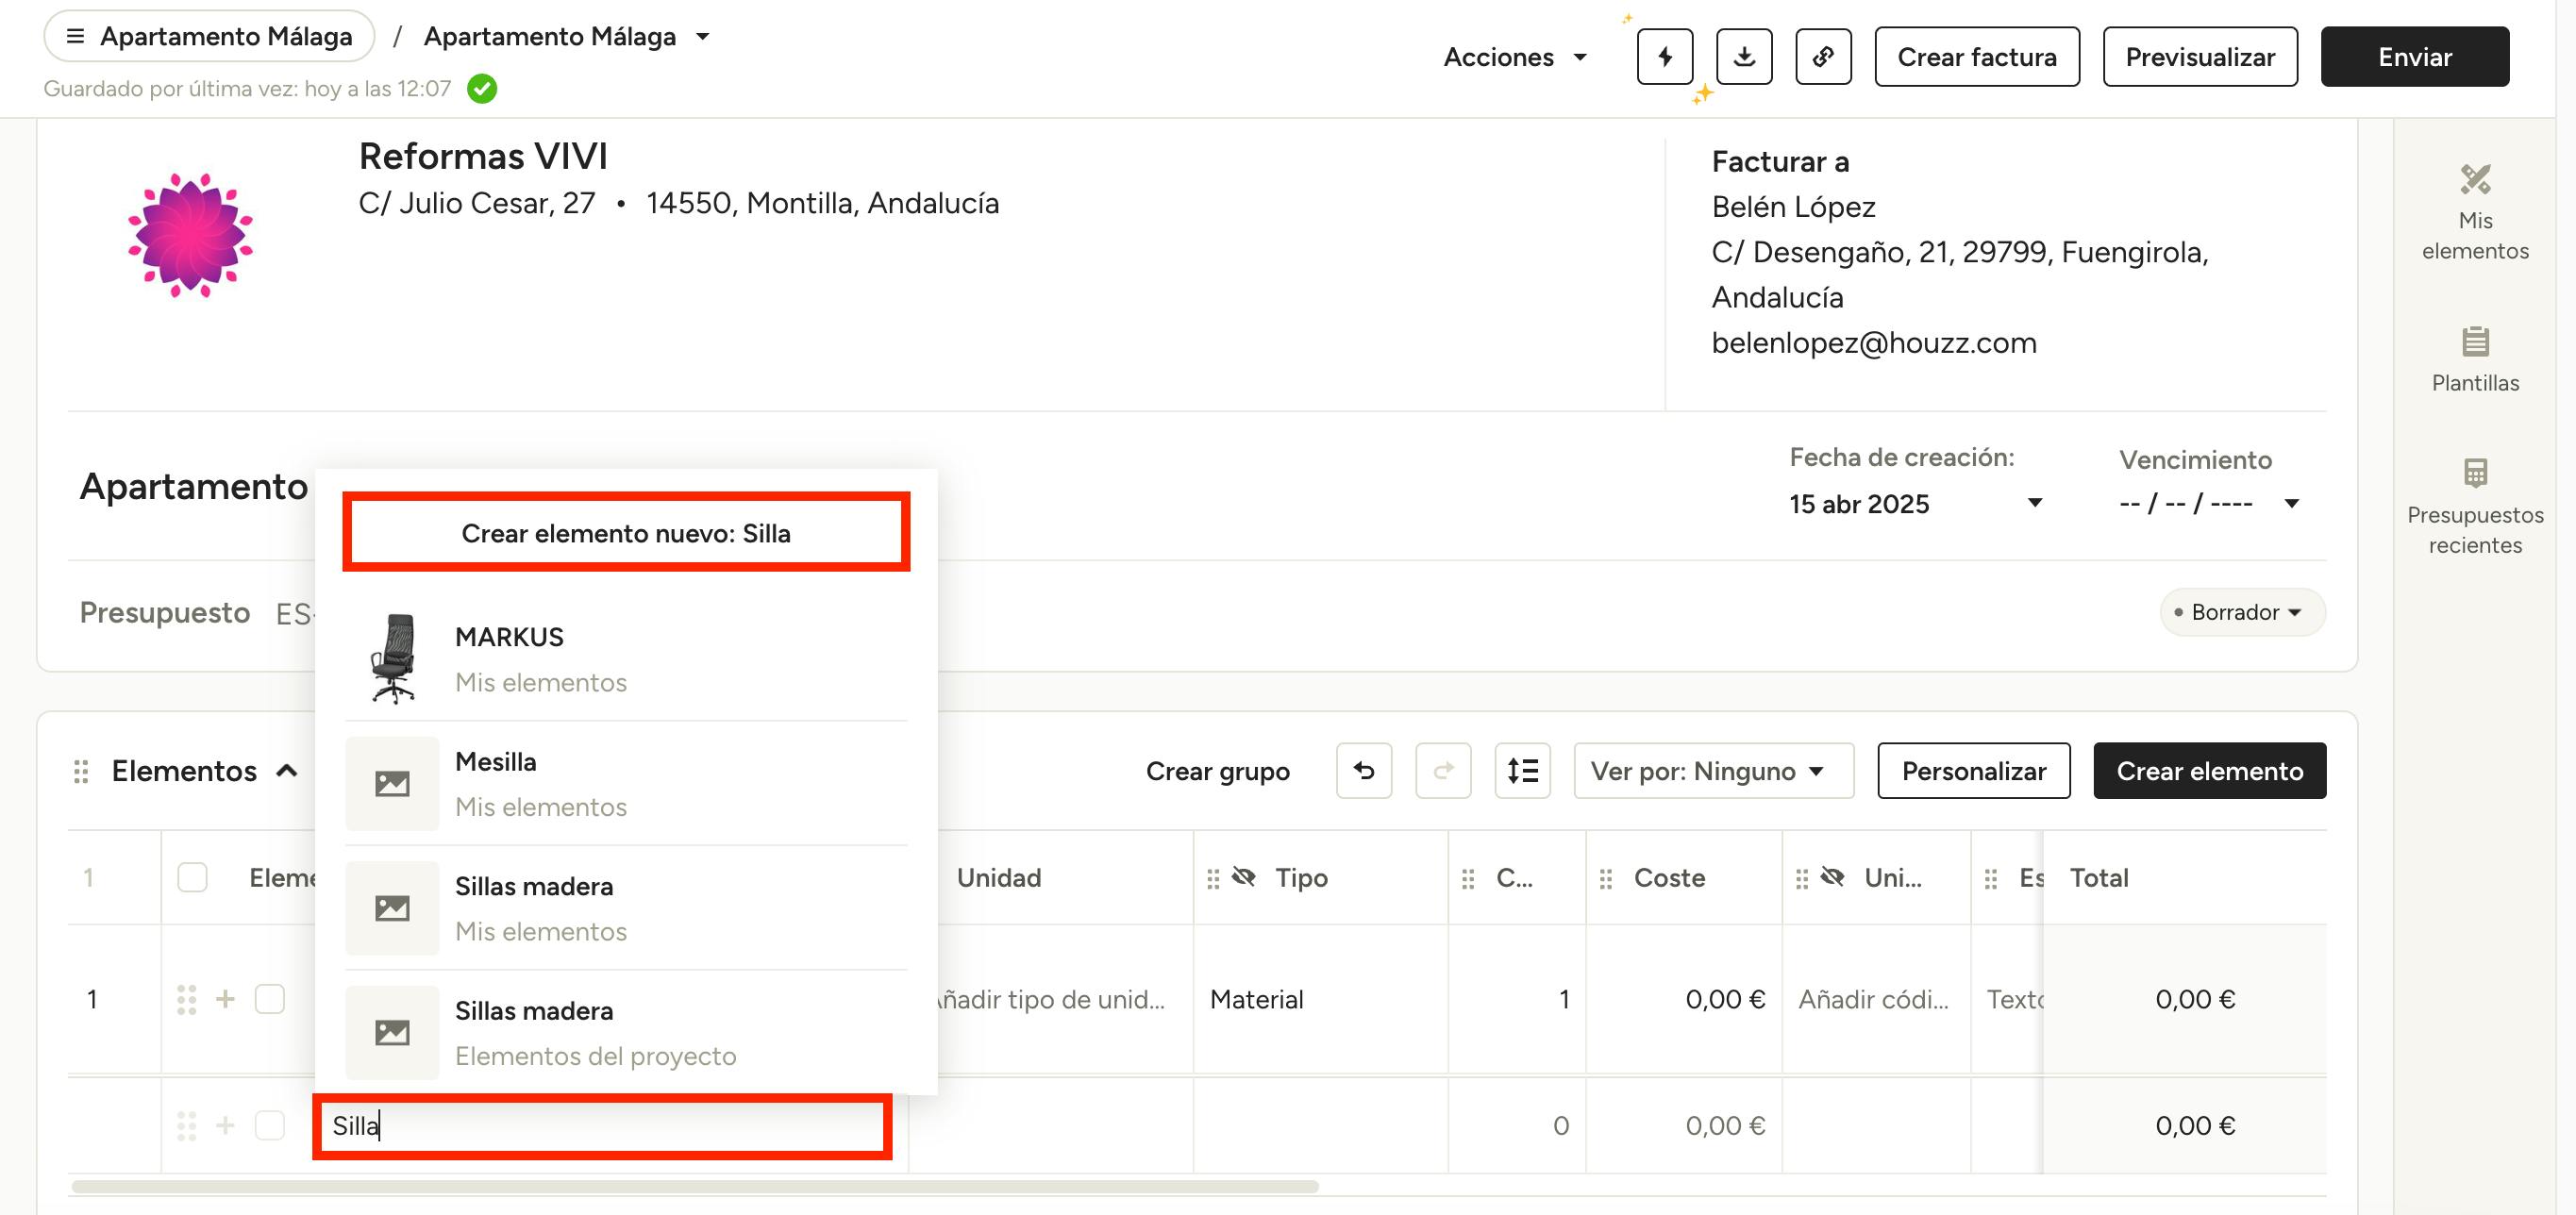Click the lightning bolt quick actions icon
Screen dimensions: 2576x1215
(x=1664, y=57)
